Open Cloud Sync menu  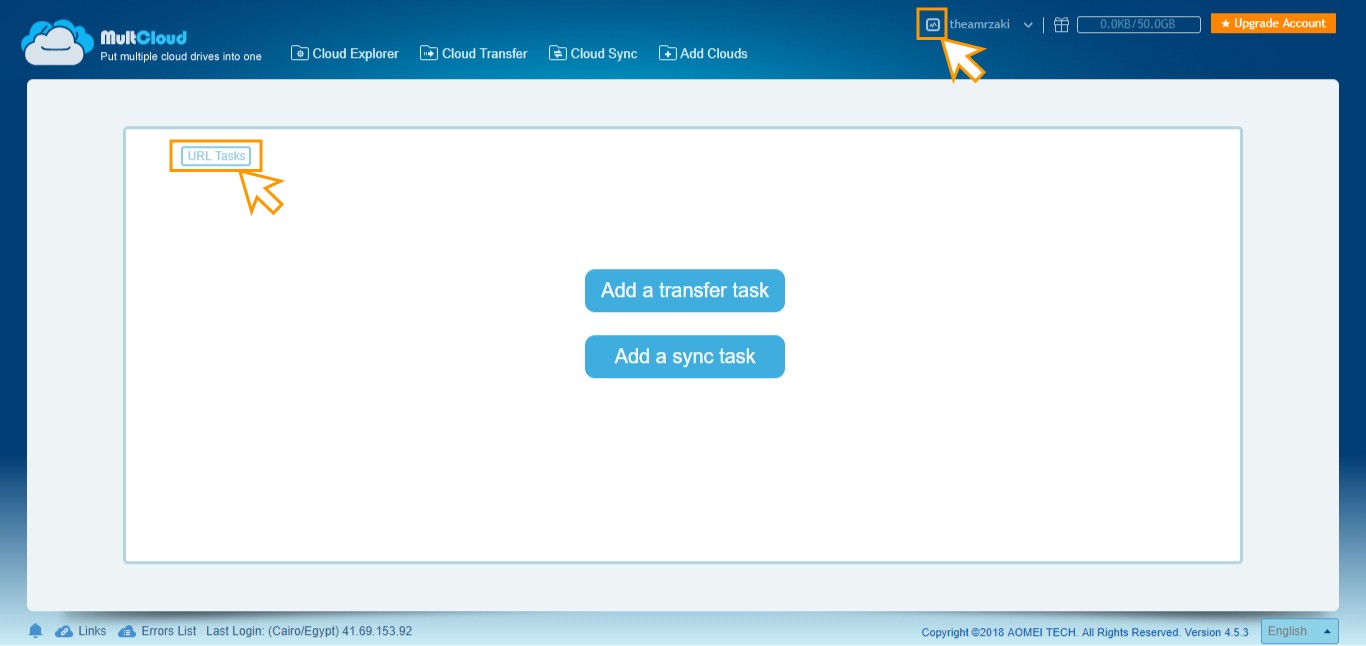pos(593,53)
